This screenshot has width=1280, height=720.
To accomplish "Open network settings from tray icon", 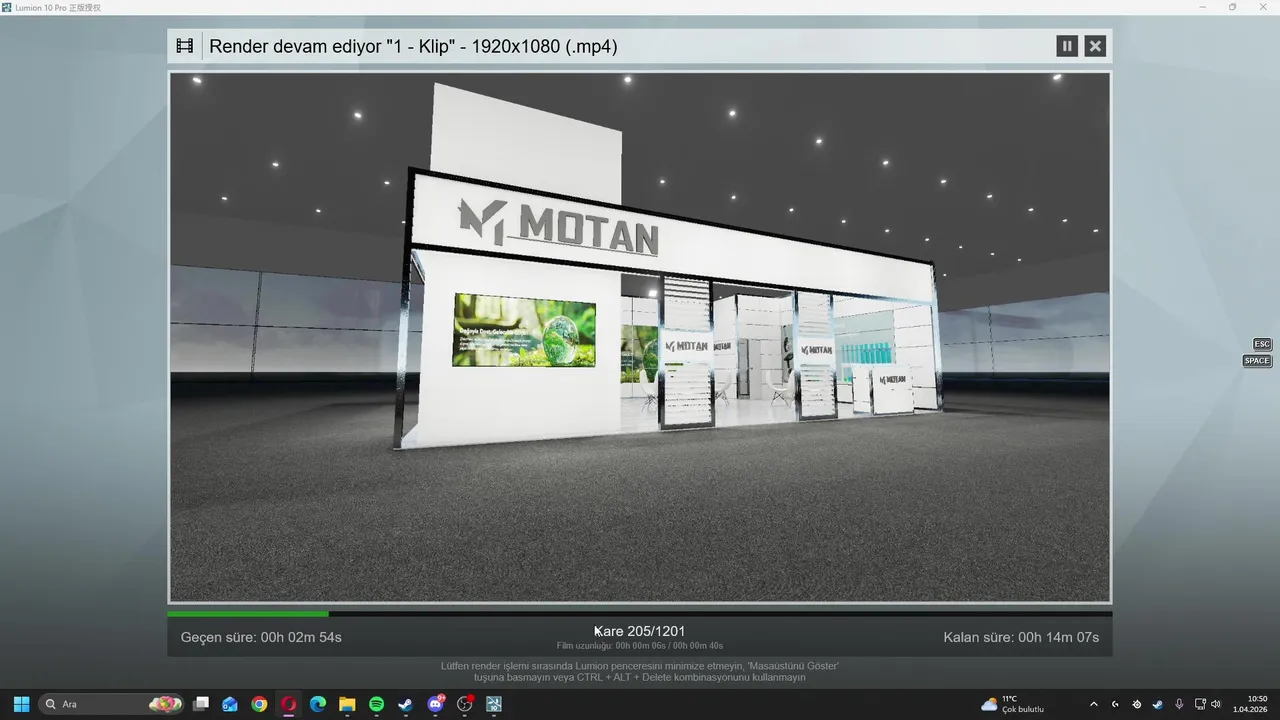I will point(1200,704).
